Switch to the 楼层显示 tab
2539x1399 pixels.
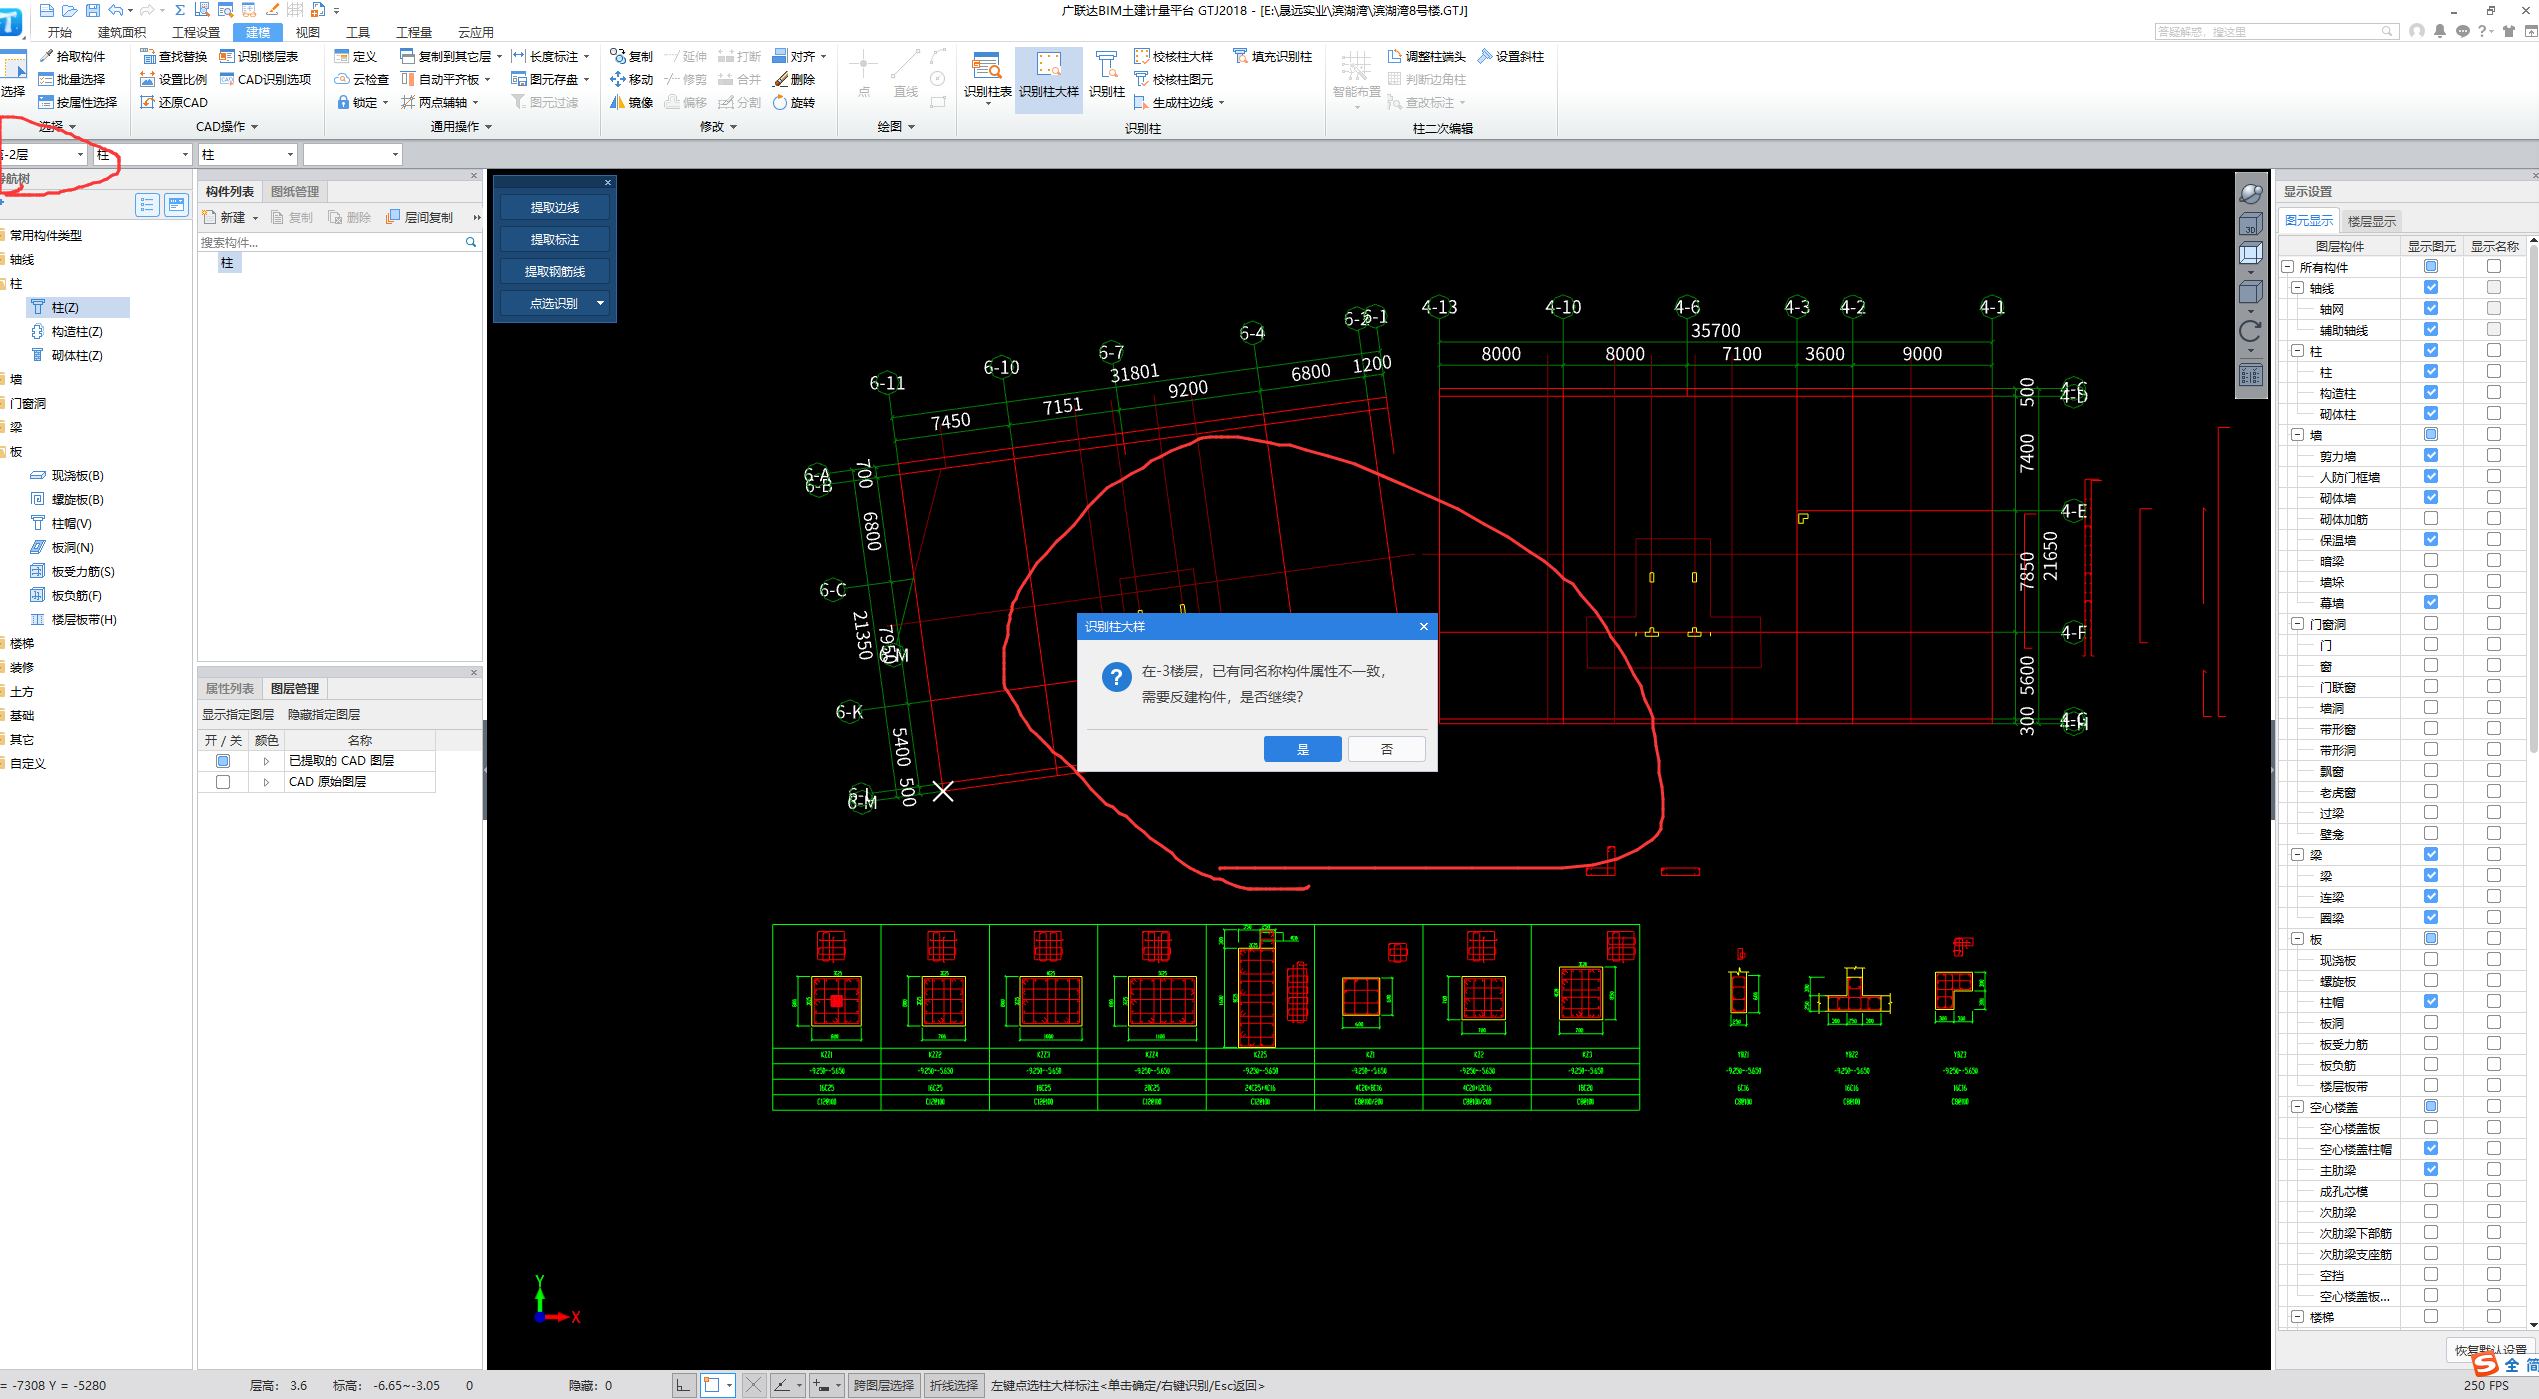click(2371, 222)
